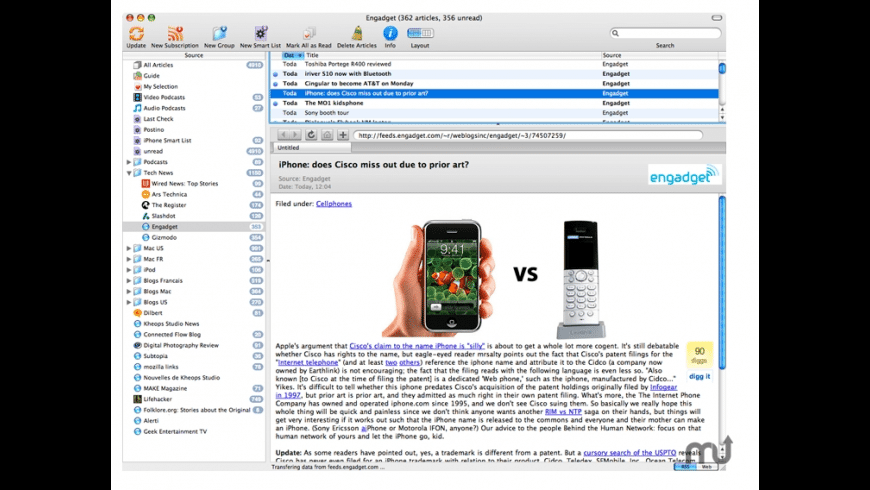Click the article body vertical scrollbar
Image resolution: width=870 pixels, height=490 pixels.
722,282
